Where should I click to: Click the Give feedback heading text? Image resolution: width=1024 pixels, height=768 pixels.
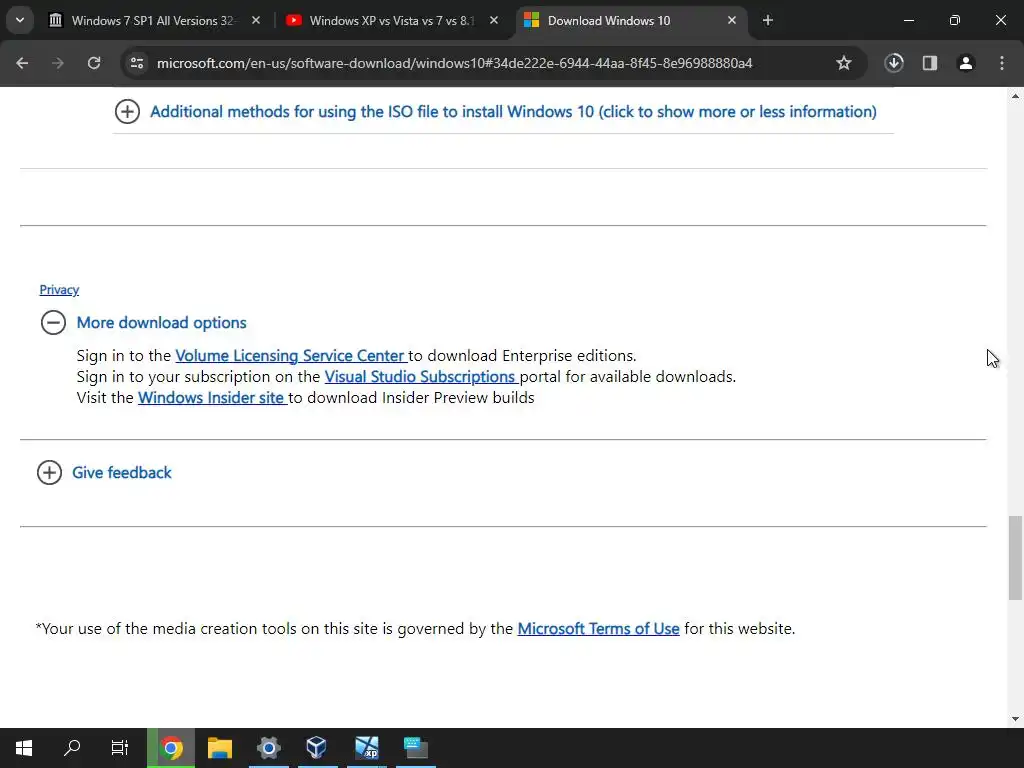coord(121,472)
